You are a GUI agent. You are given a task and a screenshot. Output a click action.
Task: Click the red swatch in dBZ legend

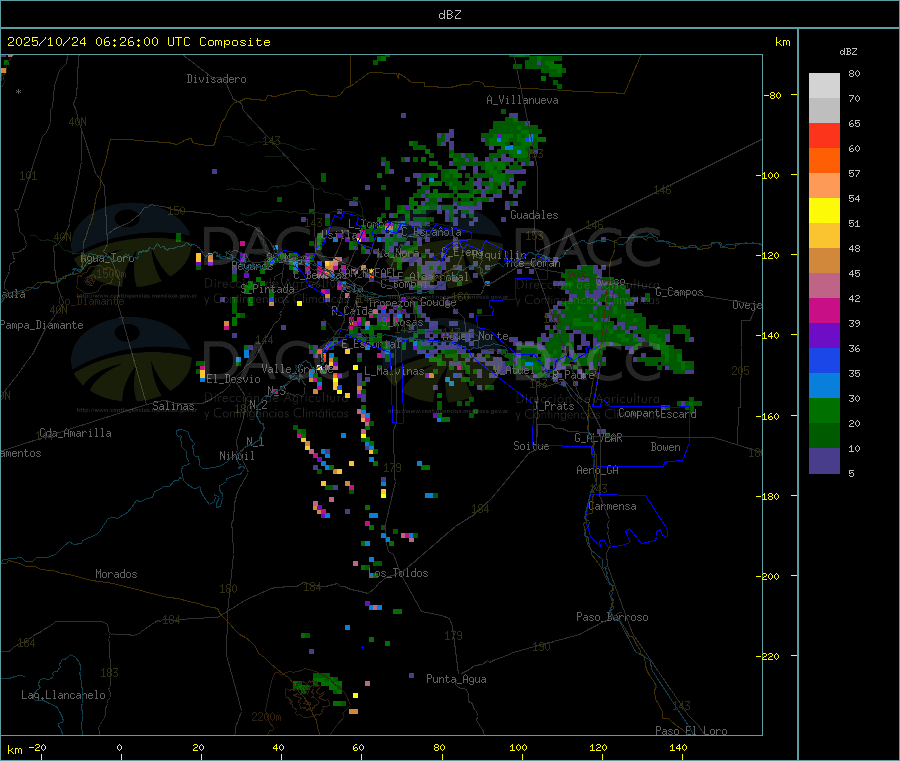point(824,135)
